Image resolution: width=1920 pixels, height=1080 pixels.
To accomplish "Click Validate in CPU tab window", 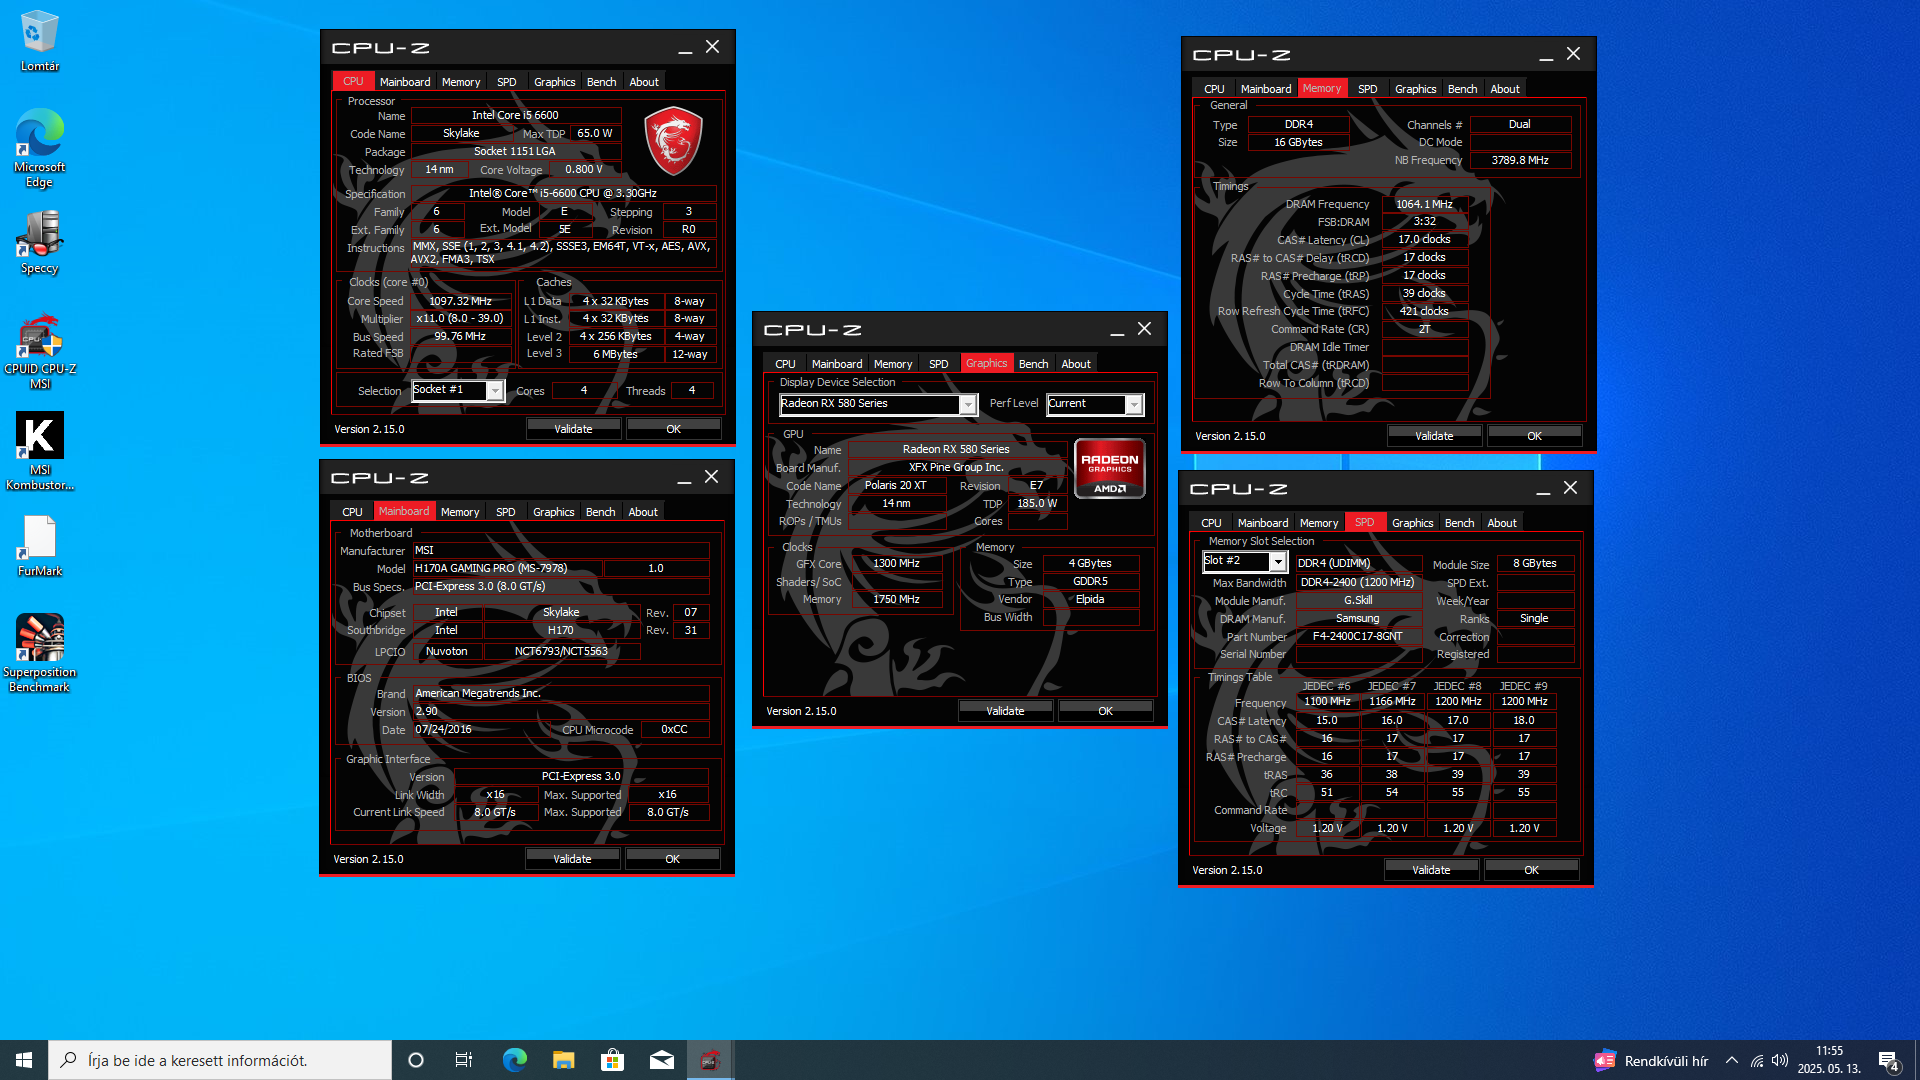I will click(x=573, y=429).
